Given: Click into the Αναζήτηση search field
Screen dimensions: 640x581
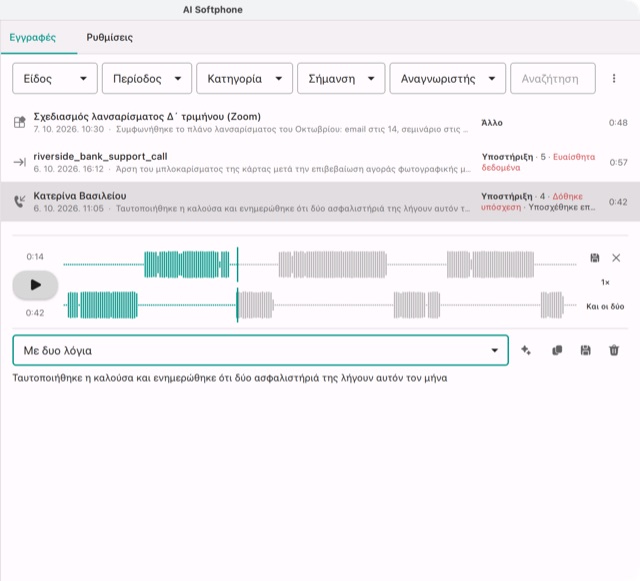Looking at the screenshot, I should click(x=553, y=78).
